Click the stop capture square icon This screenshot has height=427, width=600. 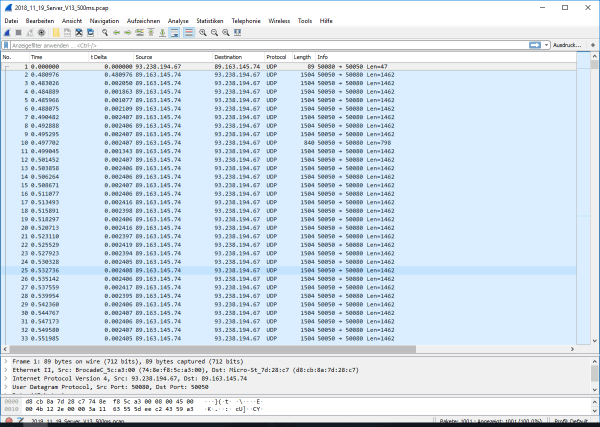18,32
